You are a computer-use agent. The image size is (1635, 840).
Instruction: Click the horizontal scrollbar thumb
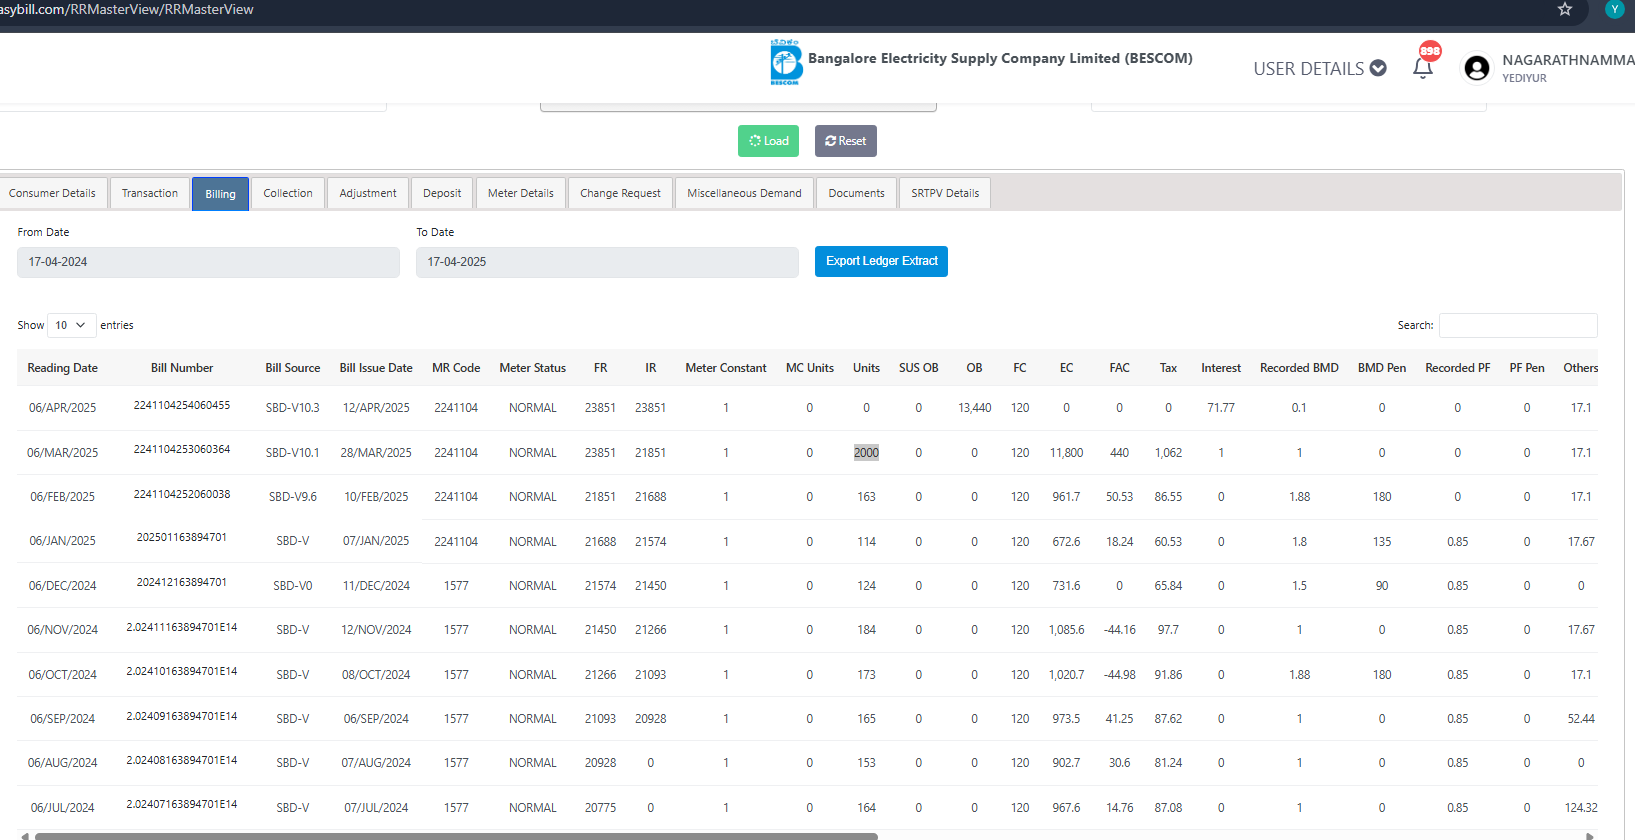point(455,836)
